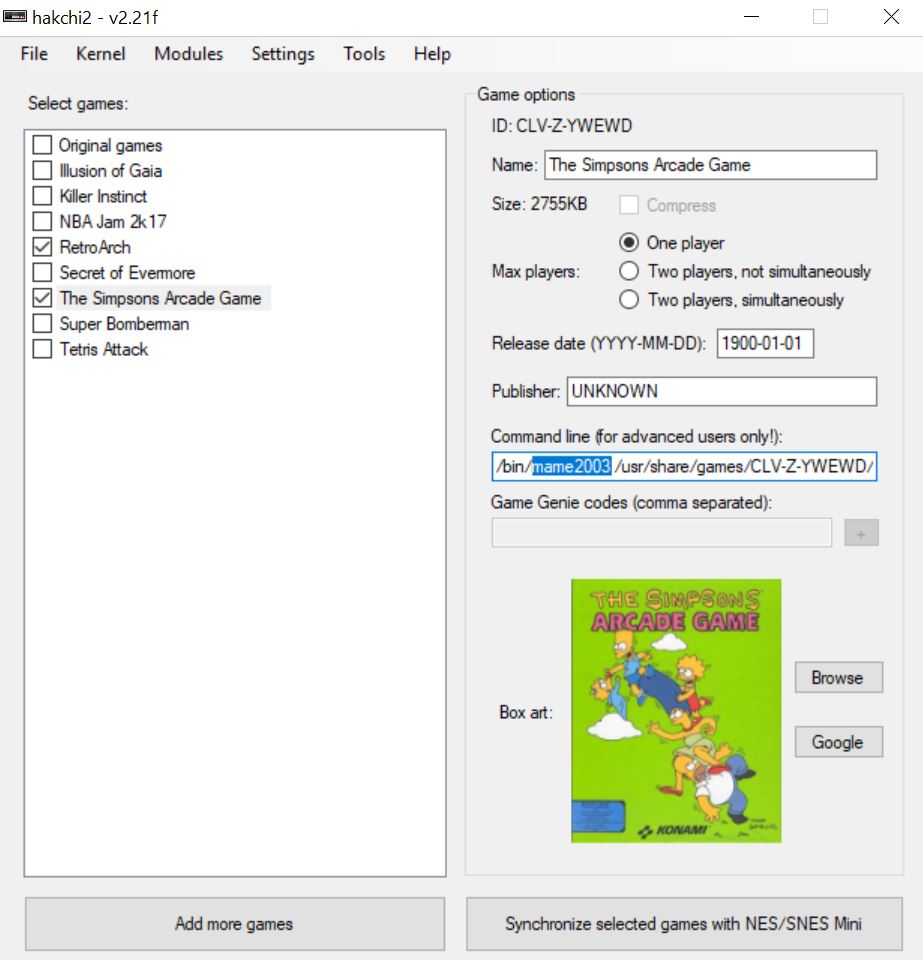Select Killer Instinct in the games list
The image size is (923, 960).
pos(103,196)
